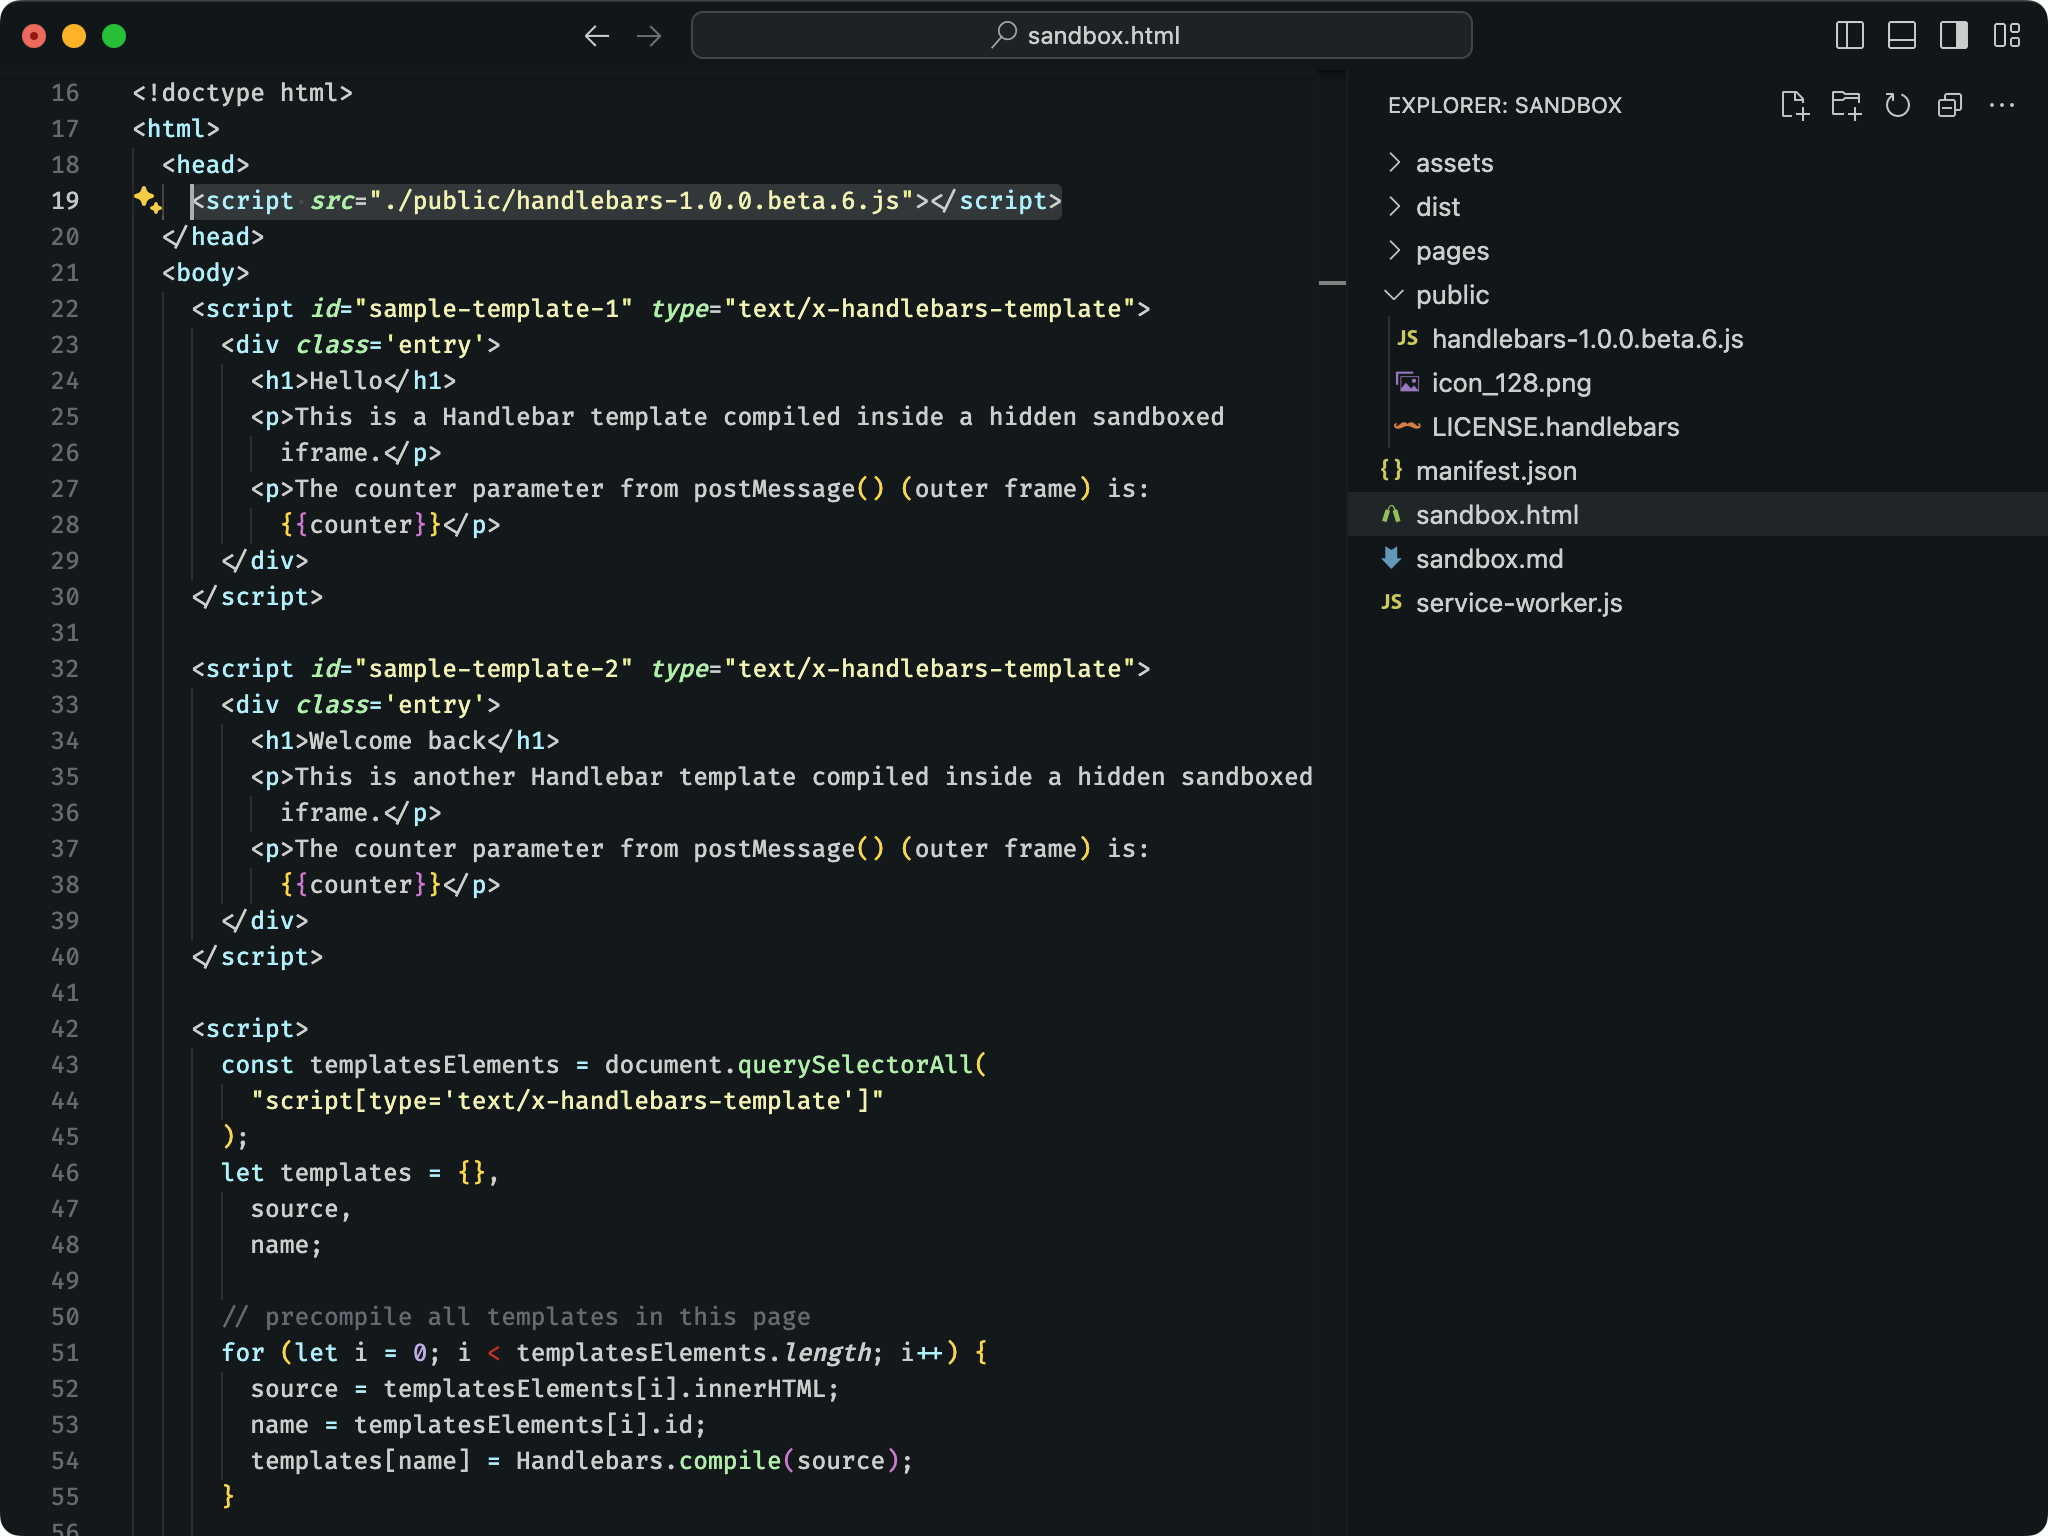The width and height of the screenshot is (2048, 1536).
Task: Collapse all folders in Explorer
Action: [1950, 105]
